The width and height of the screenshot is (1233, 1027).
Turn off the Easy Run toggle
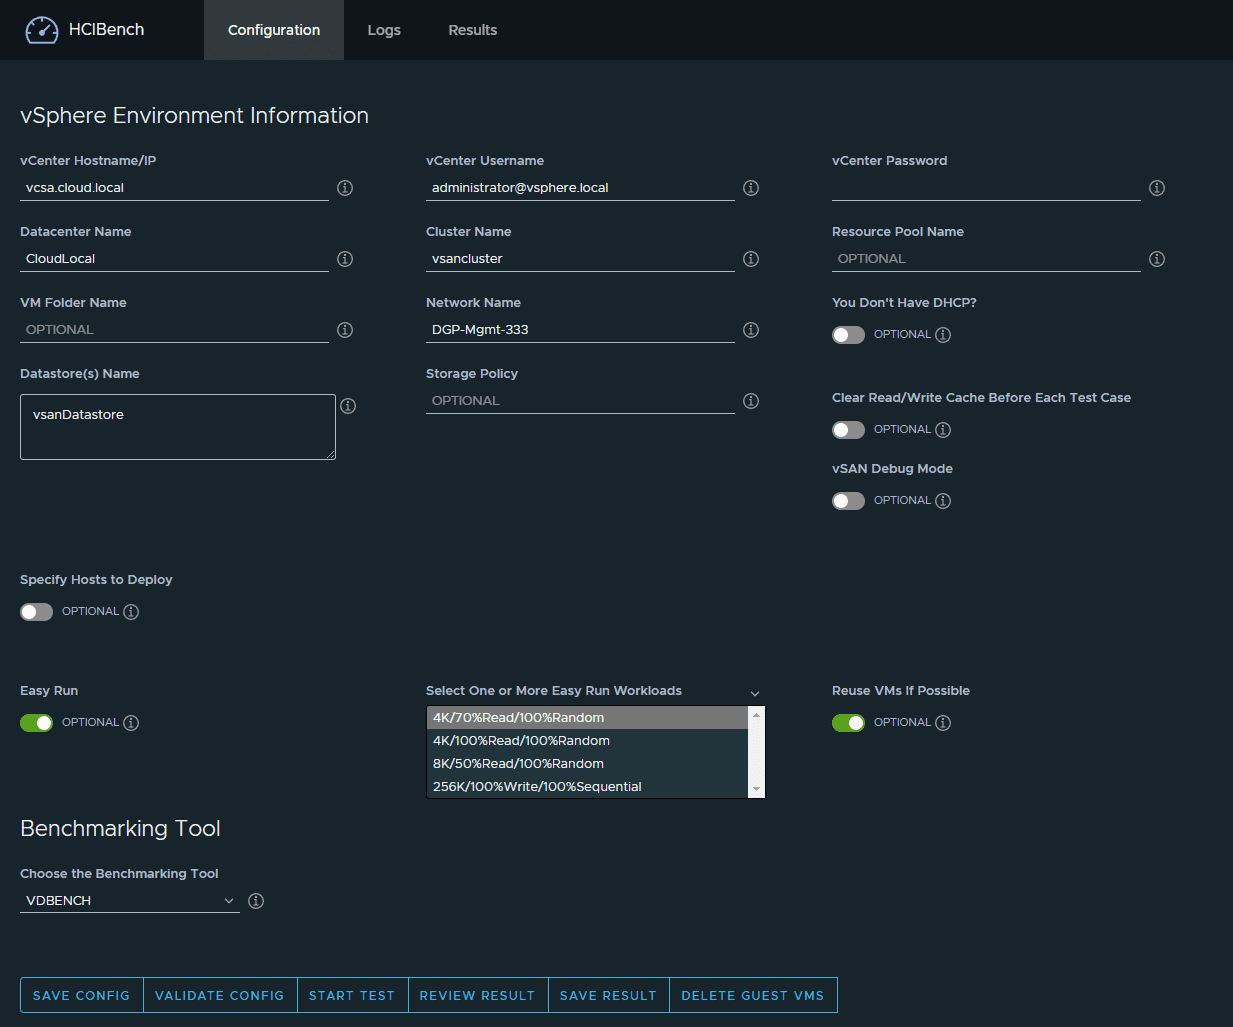pyautogui.click(x=37, y=723)
